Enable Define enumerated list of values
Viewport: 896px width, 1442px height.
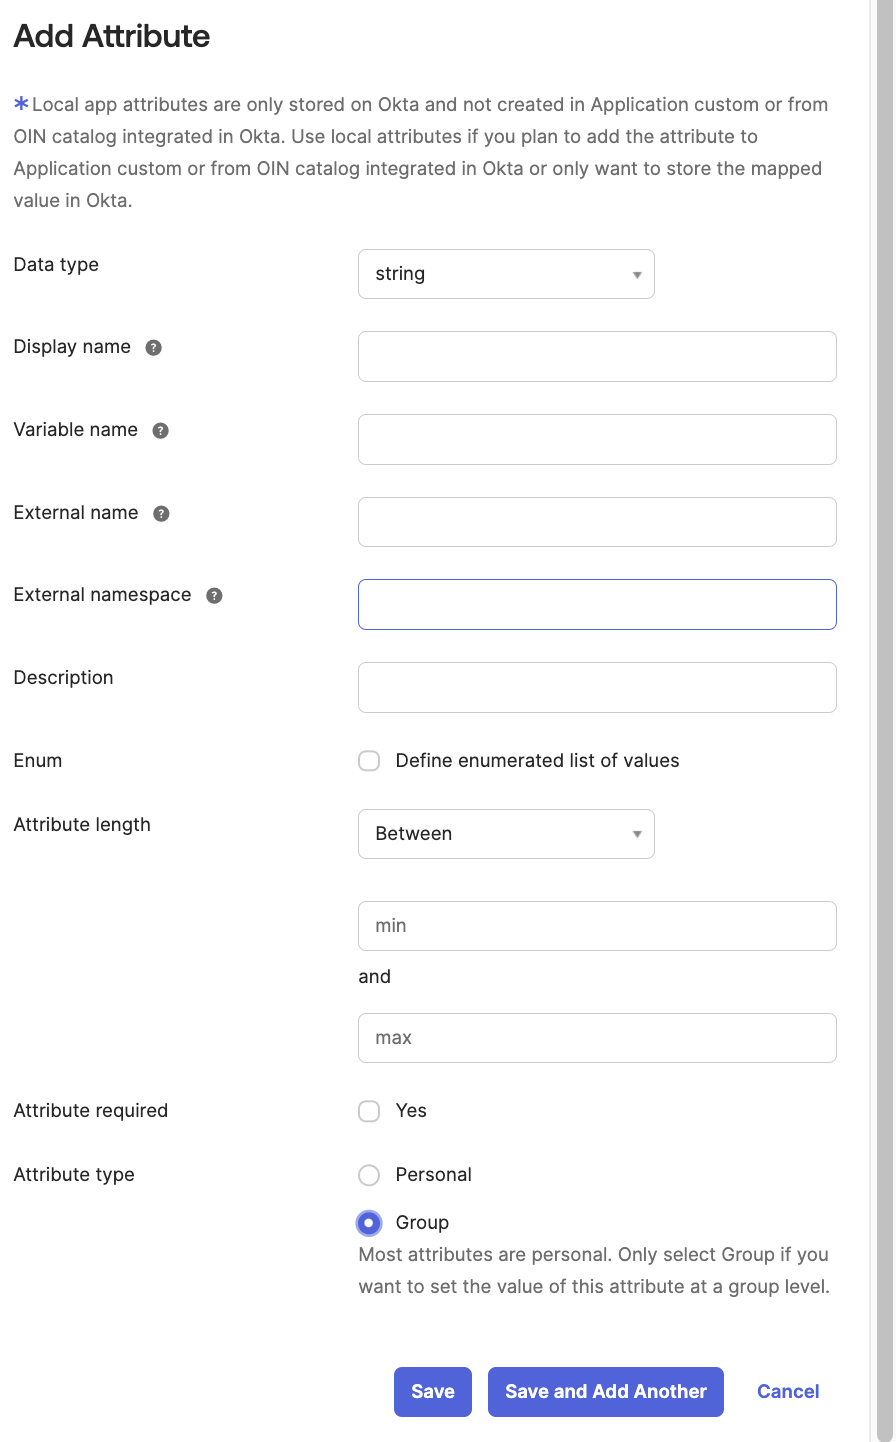[x=370, y=761]
